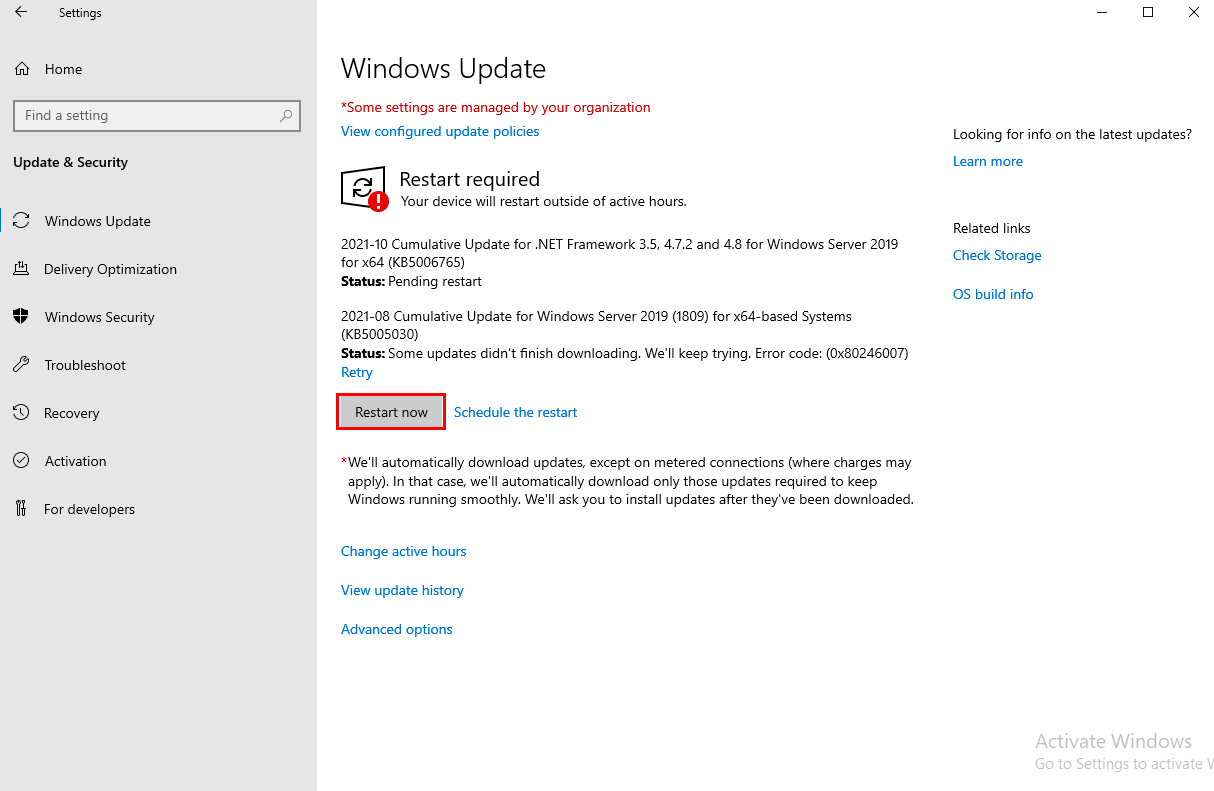Click the Recovery clock icon

coord(21,413)
